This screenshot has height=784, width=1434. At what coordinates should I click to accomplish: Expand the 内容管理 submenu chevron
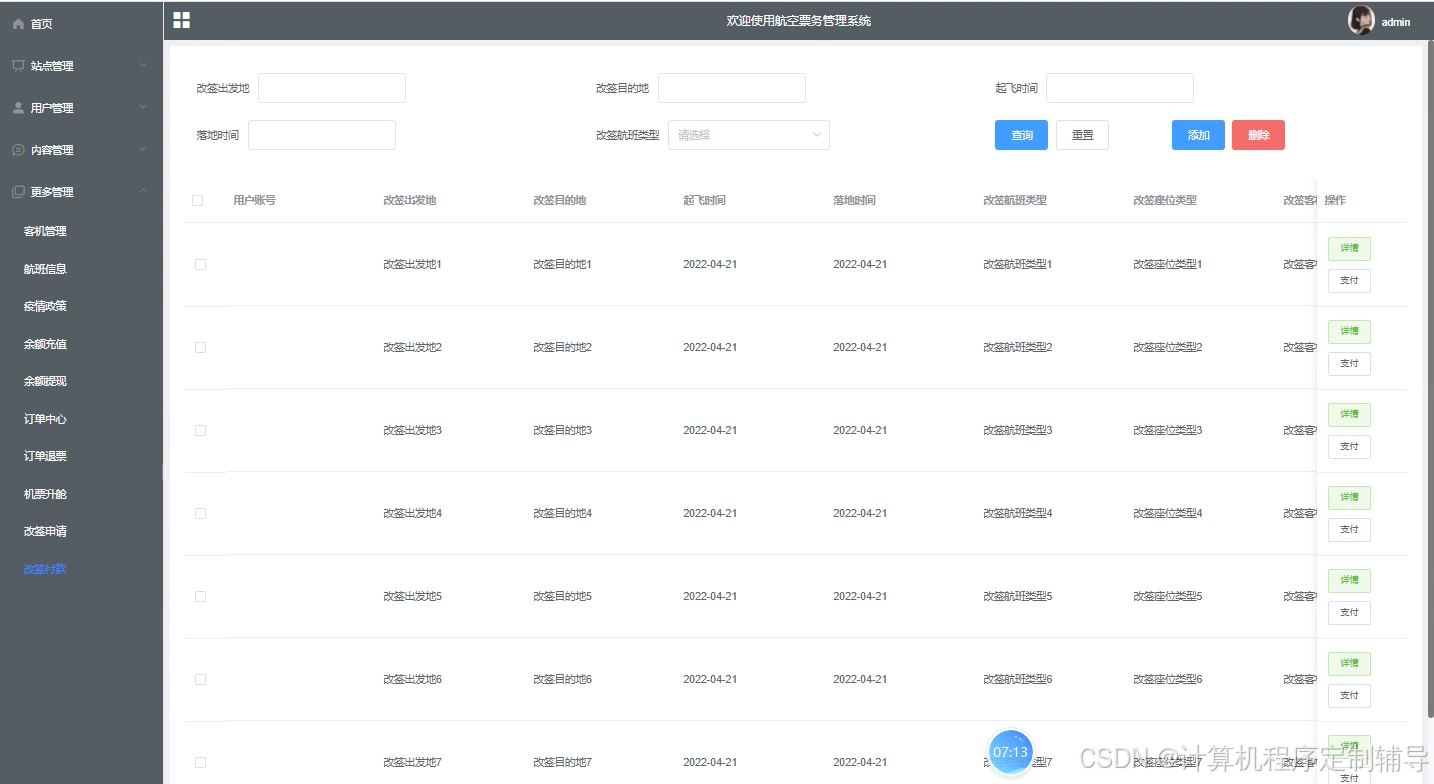click(143, 149)
